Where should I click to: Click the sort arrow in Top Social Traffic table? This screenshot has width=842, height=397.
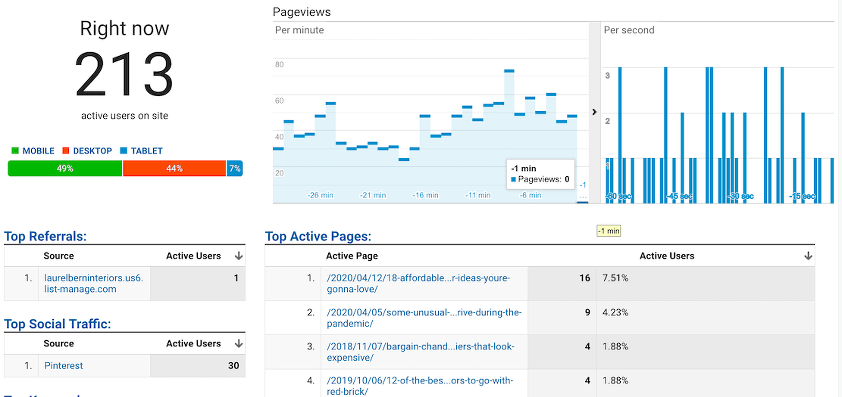[x=239, y=344]
